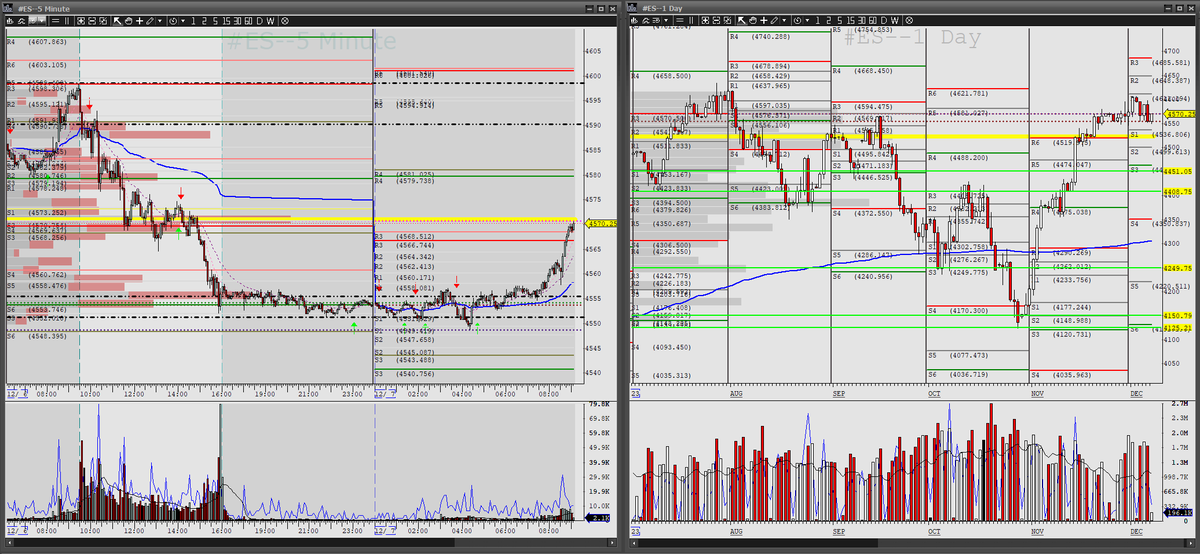Switch 5 Minute window to 2 minute timeframe
The height and width of the screenshot is (554, 1200).
point(204,21)
